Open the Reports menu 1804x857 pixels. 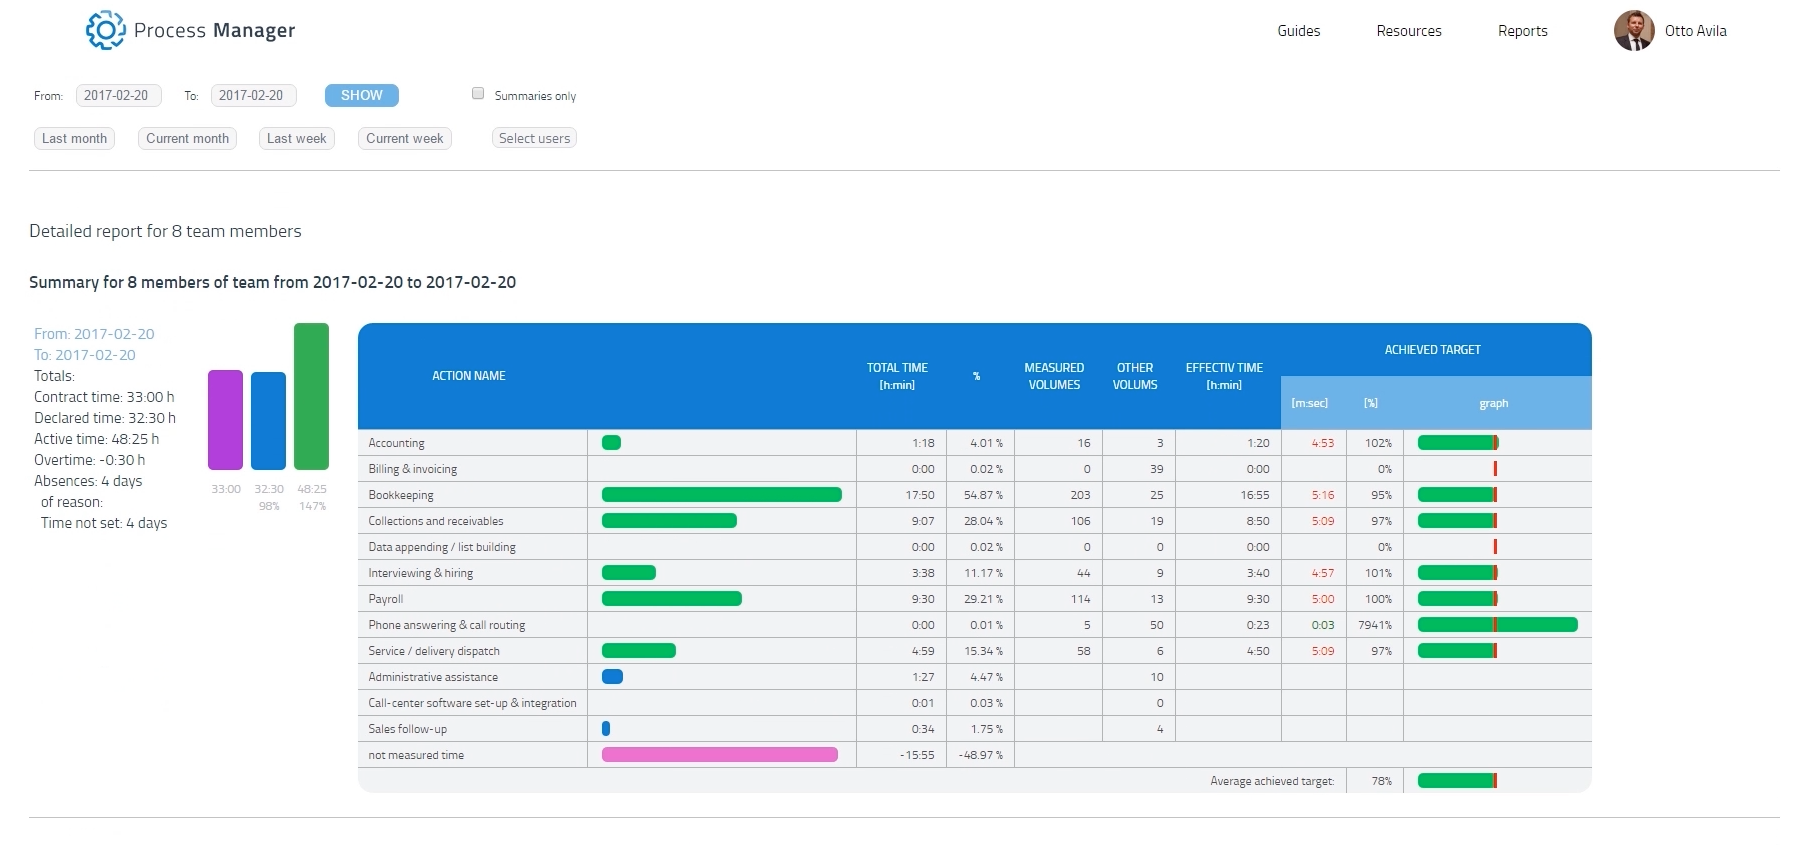[1522, 31]
